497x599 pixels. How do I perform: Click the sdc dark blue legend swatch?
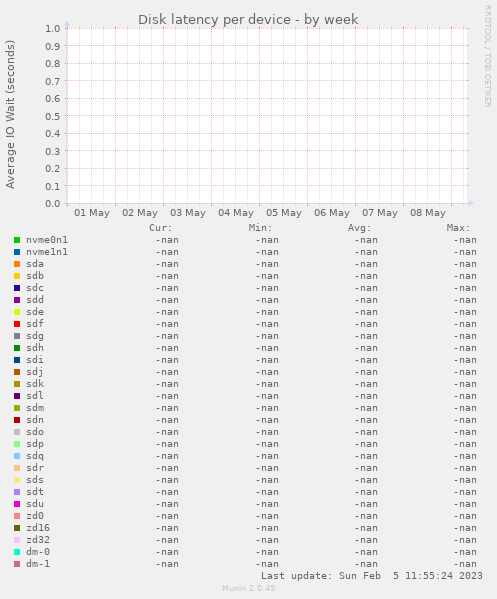coord(17,288)
